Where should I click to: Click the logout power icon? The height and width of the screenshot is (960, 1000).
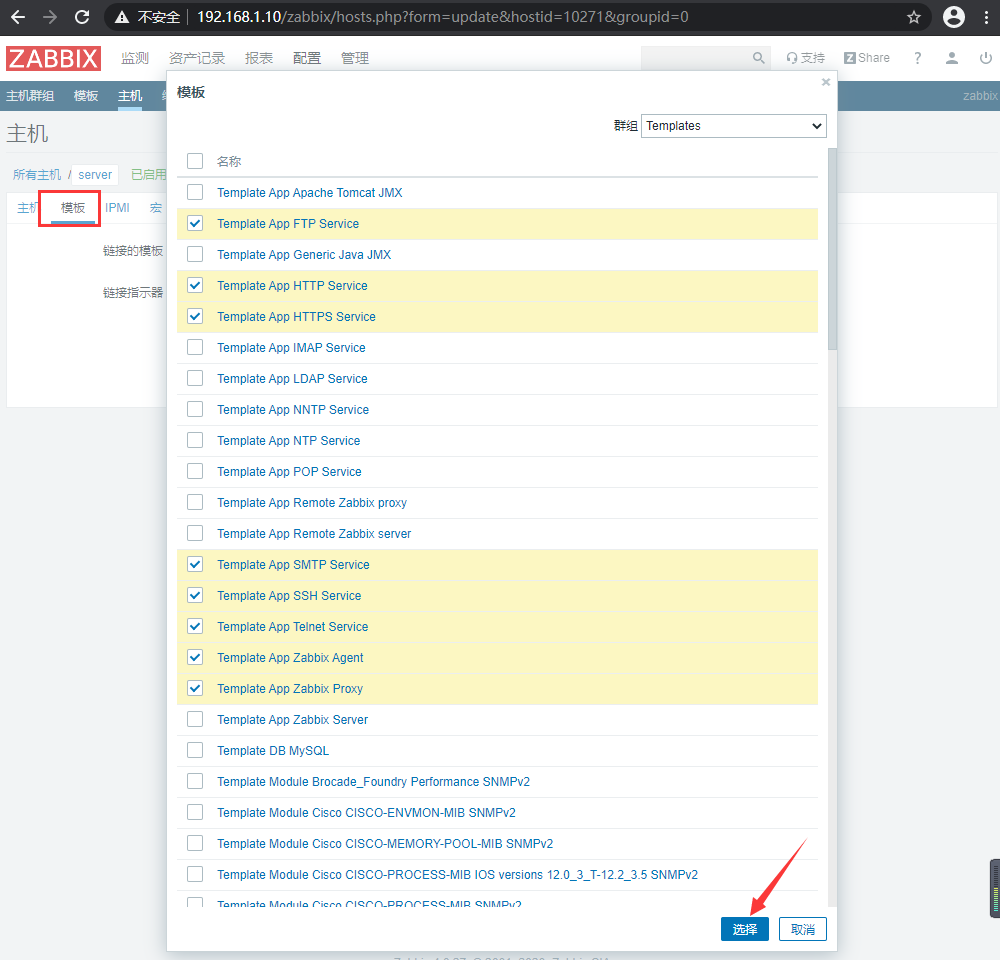(x=985, y=58)
